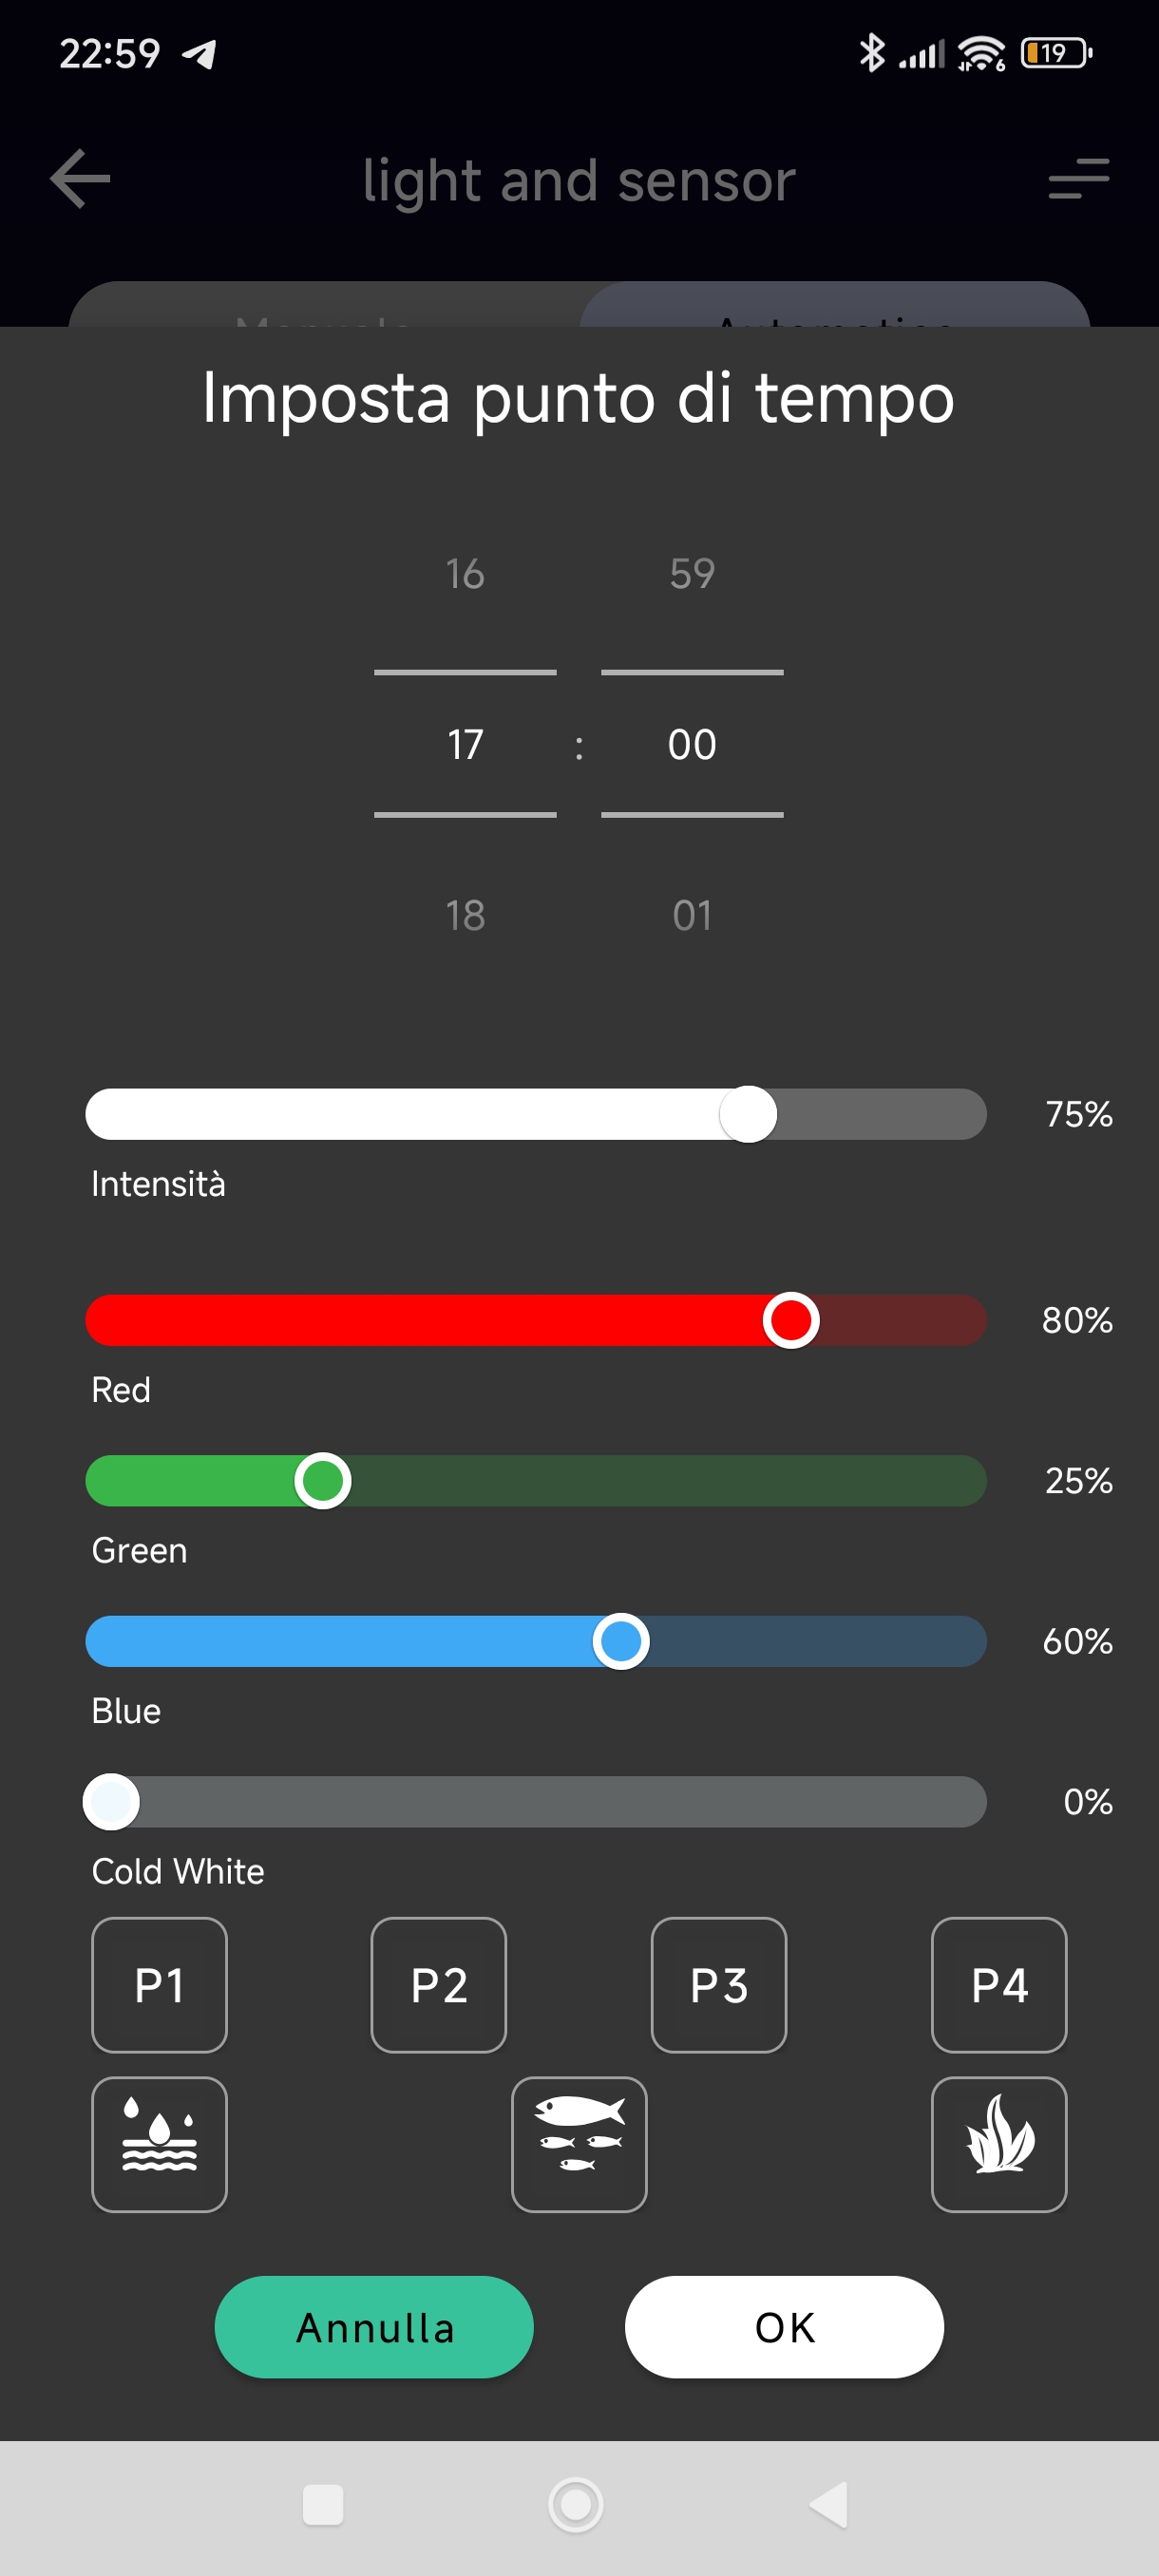Click the Red slider handle
The image size is (1159, 2576).
[791, 1320]
